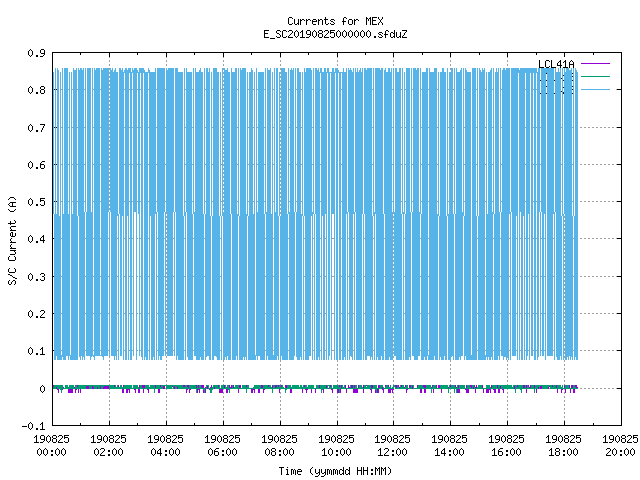
Task: Click the x-axis time label 10:00
Action: 336,452
